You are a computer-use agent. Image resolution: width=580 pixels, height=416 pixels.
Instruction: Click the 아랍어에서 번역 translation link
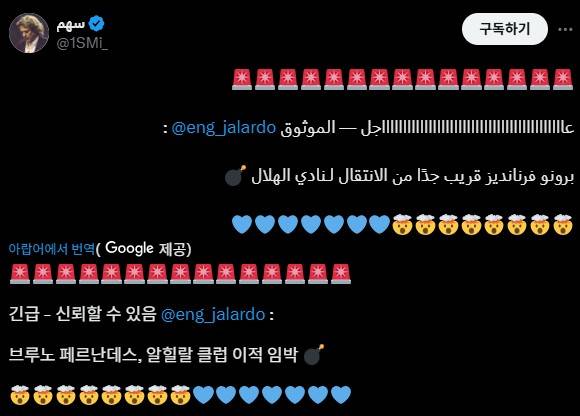[52, 248]
